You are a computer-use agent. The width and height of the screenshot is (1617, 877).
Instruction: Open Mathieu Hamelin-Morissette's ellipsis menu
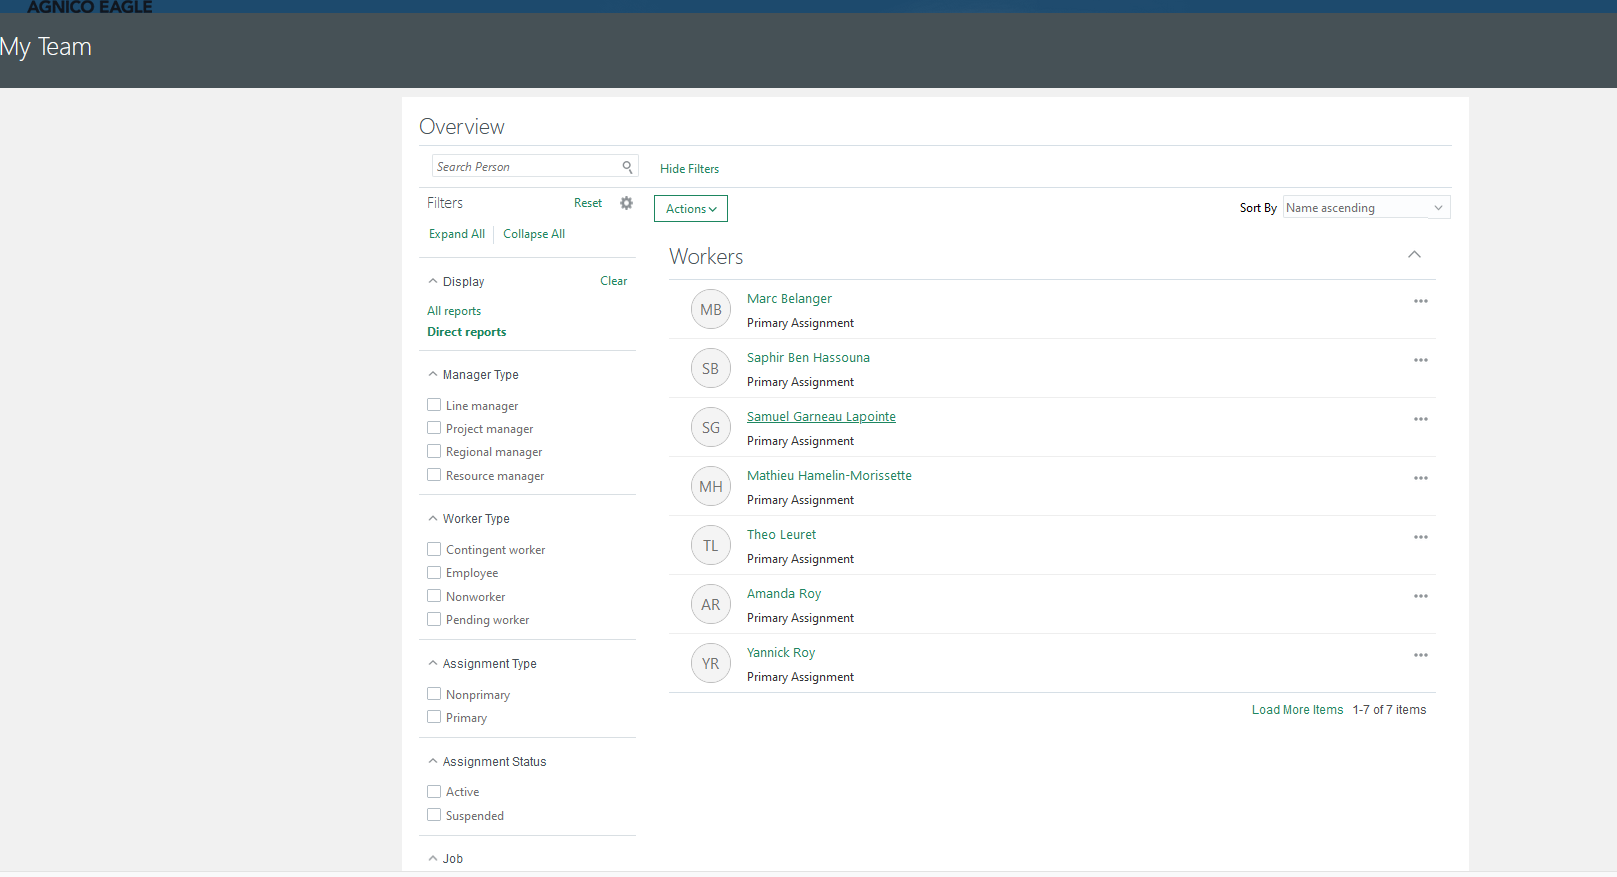click(x=1420, y=478)
